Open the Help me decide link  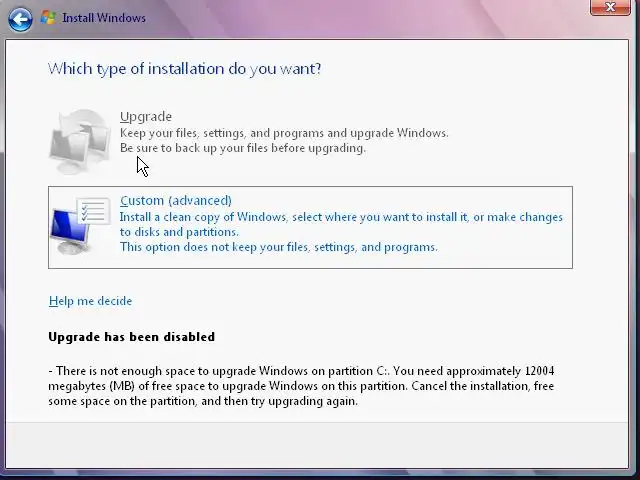pos(90,301)
